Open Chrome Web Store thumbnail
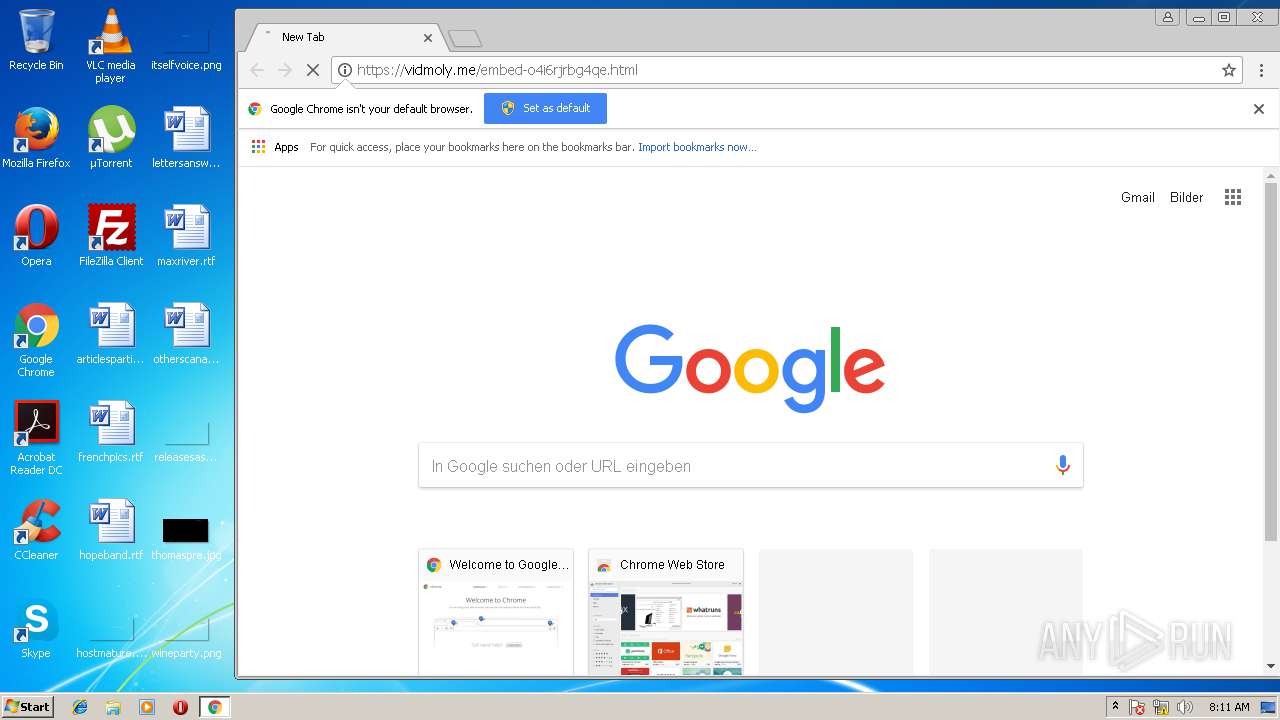The image size is (1280, 720). pyautogui.click(x=666, y=612)
